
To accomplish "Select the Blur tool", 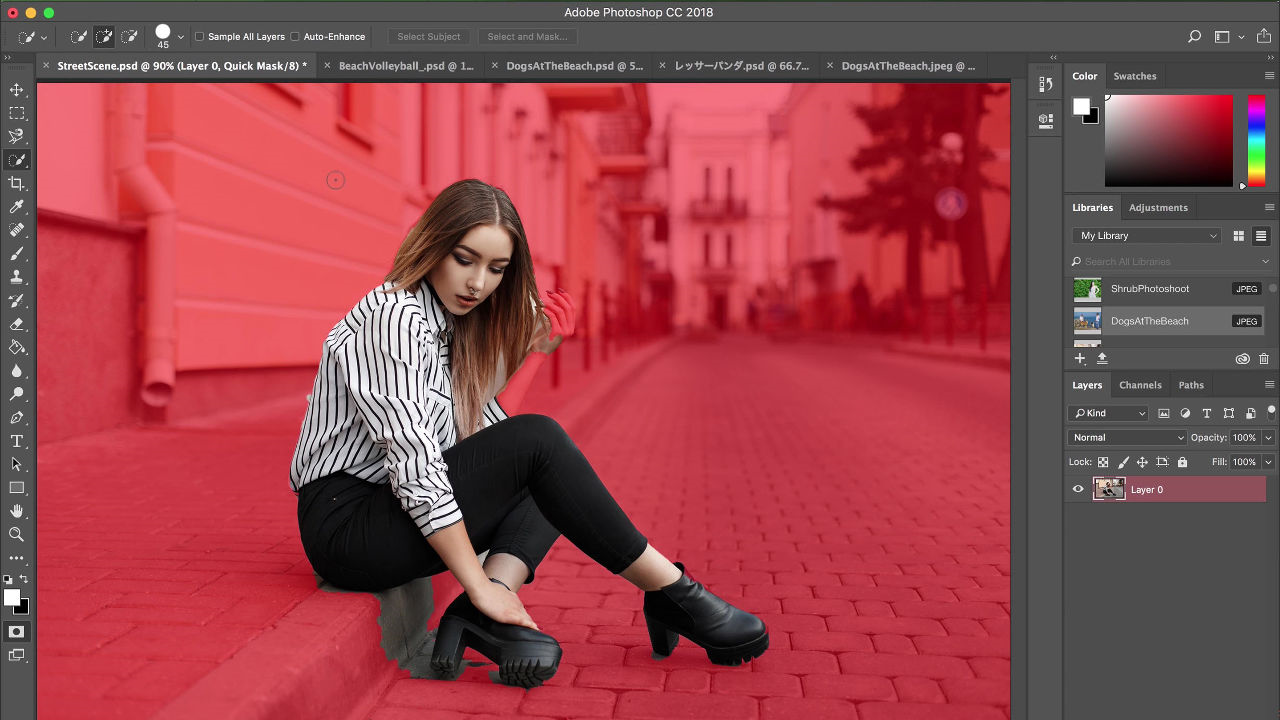I will click(17, 371).
